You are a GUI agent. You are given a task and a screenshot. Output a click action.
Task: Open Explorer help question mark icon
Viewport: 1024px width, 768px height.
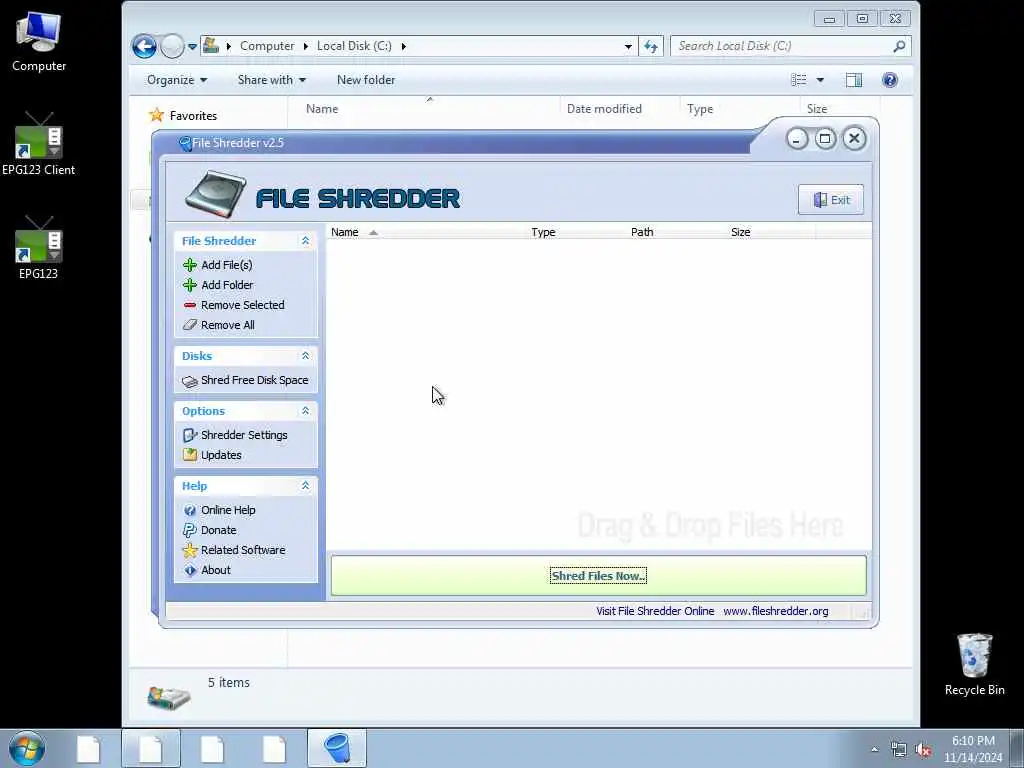(889, 80)
